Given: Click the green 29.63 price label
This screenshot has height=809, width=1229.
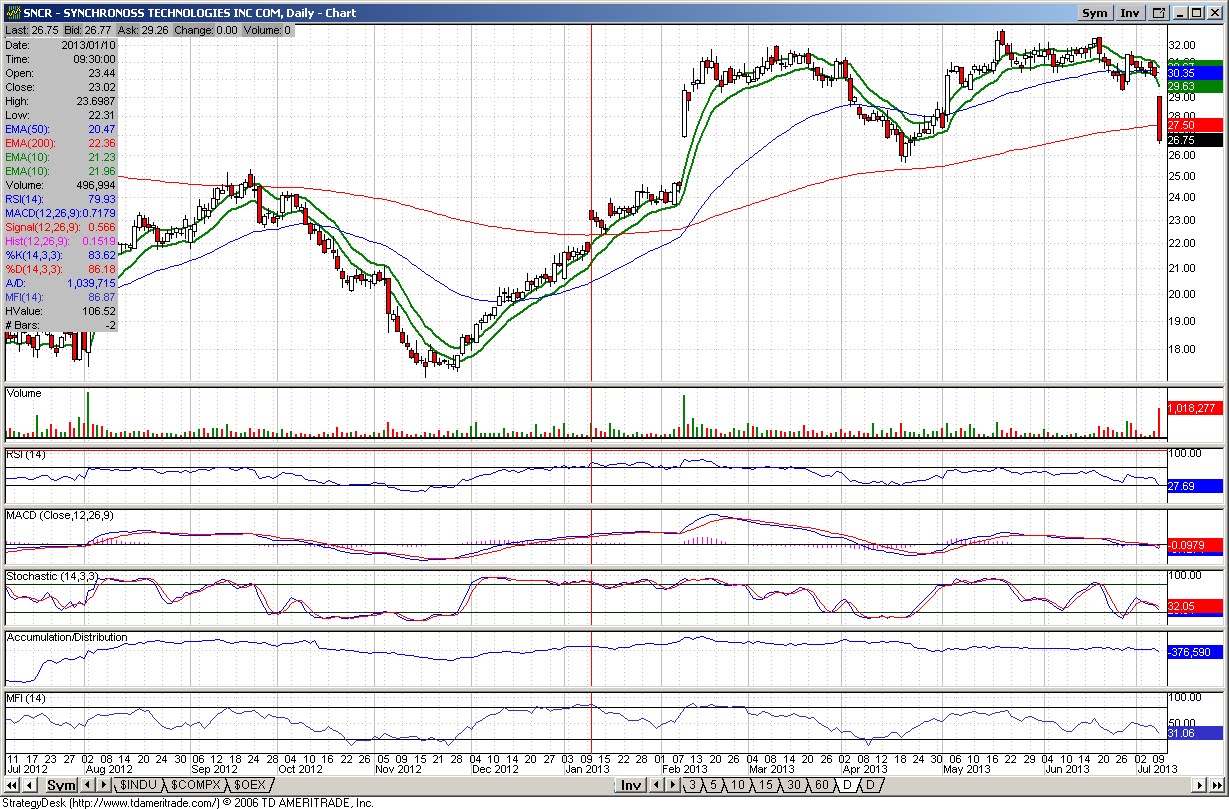Looking at the screenshot, I should [1195, 86].
